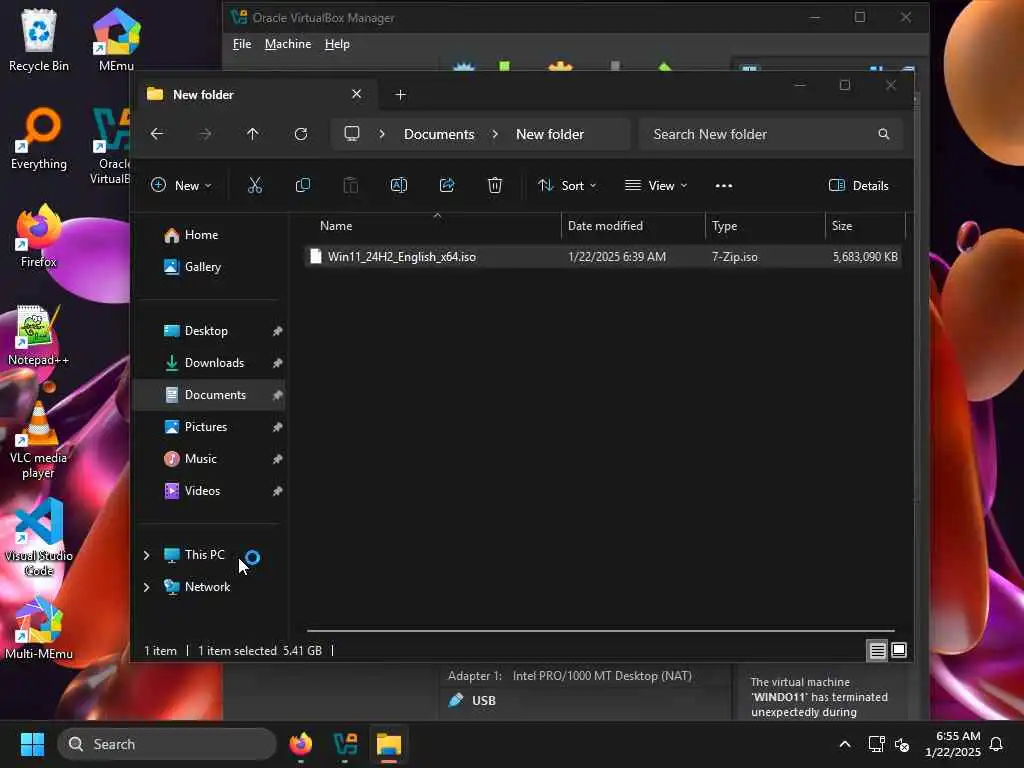Click File Explorer icon in taskbar
1024x768 pixels.
pyautogui.click(x=389, y=744)
